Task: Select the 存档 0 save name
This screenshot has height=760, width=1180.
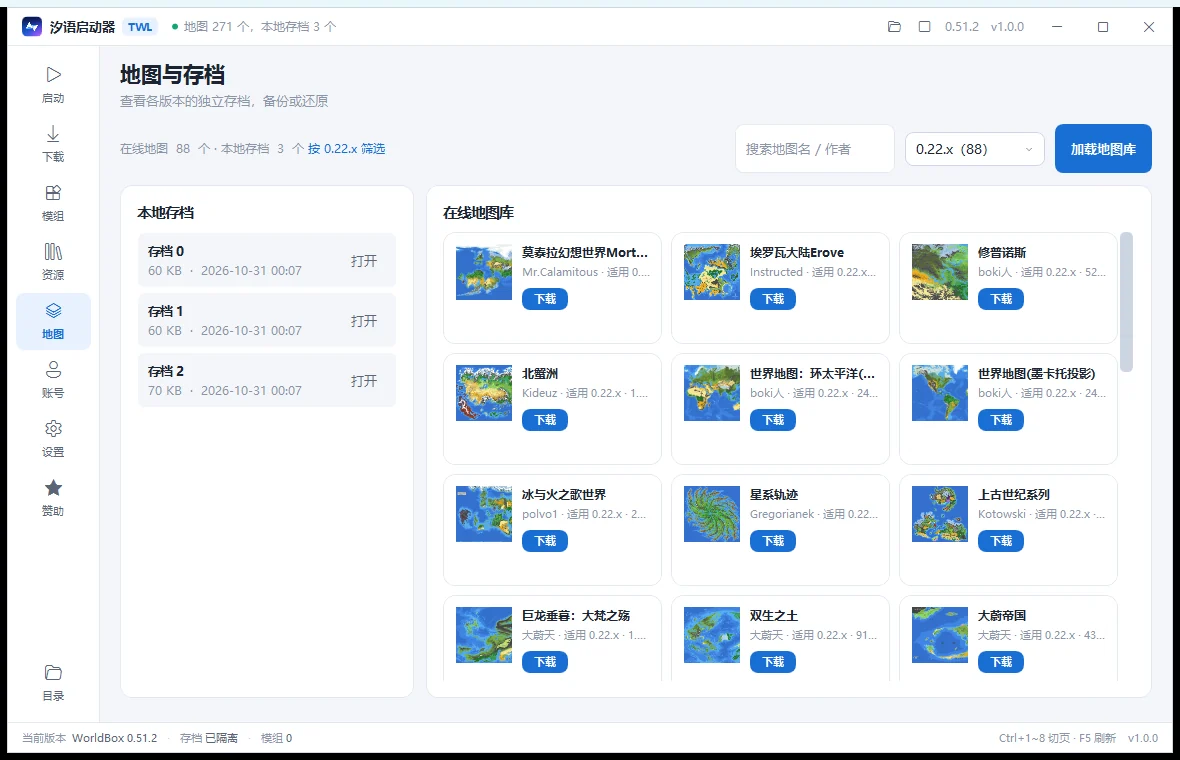Action: tap(166, 251)
